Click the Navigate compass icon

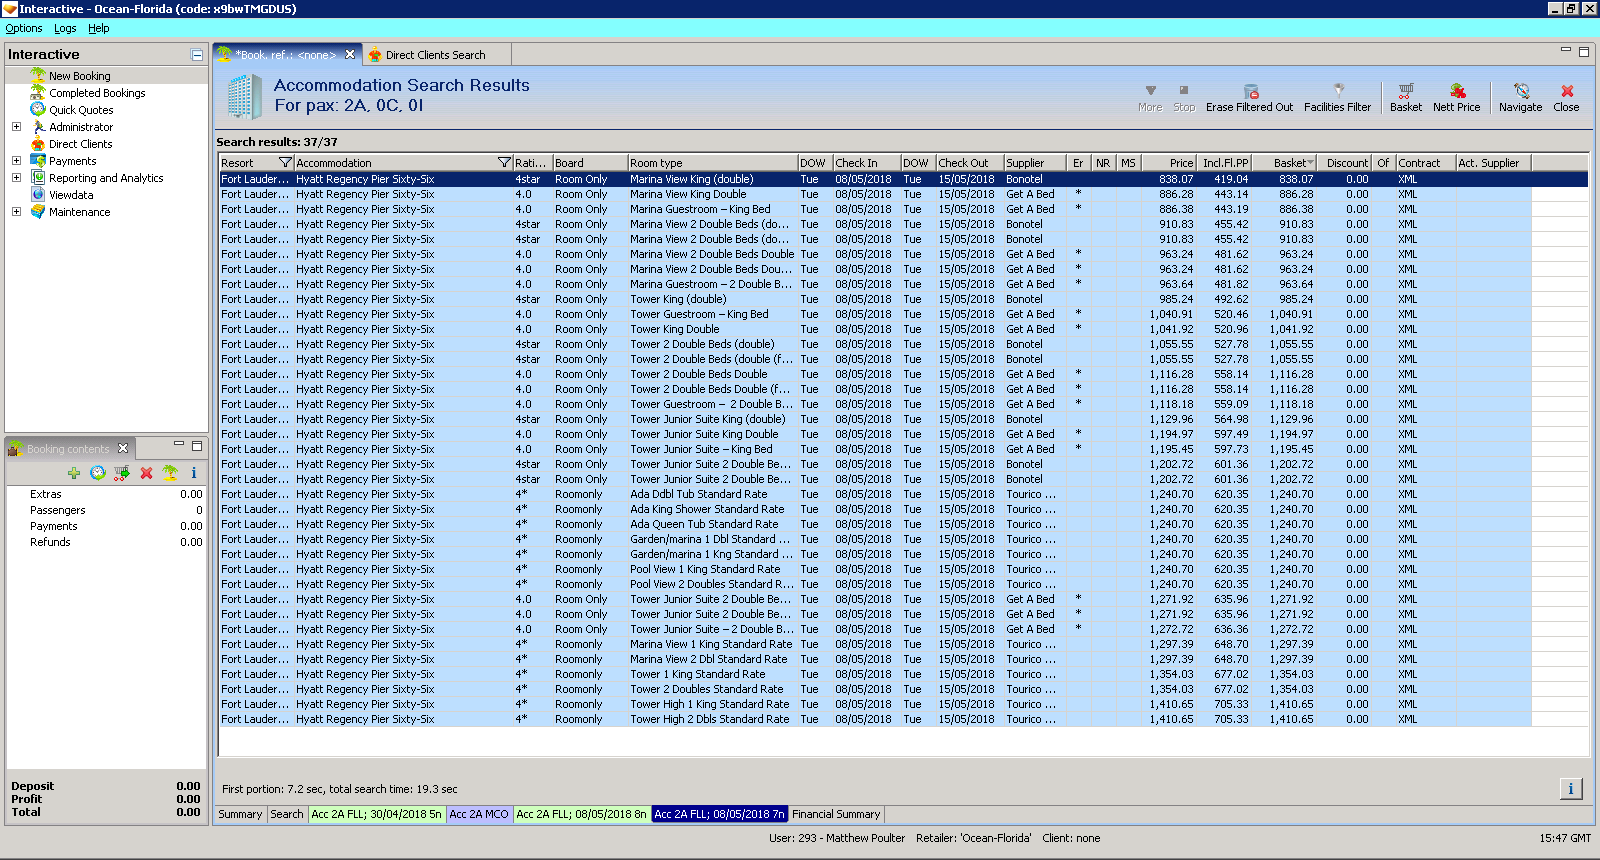pyautogui.click(x=1520, y=91)
